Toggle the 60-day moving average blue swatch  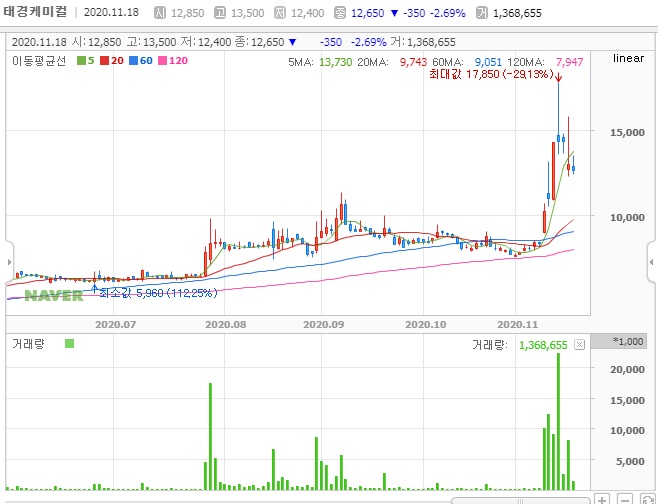[x=133, y=61]
